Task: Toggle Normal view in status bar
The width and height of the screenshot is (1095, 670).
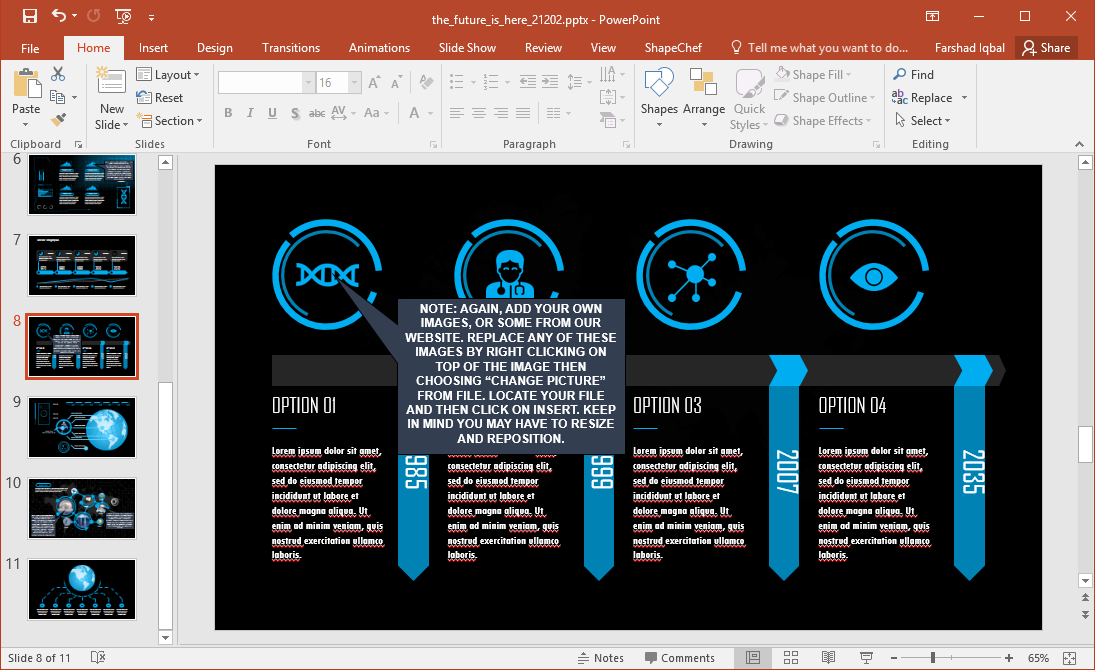Action: pos(753,657)
